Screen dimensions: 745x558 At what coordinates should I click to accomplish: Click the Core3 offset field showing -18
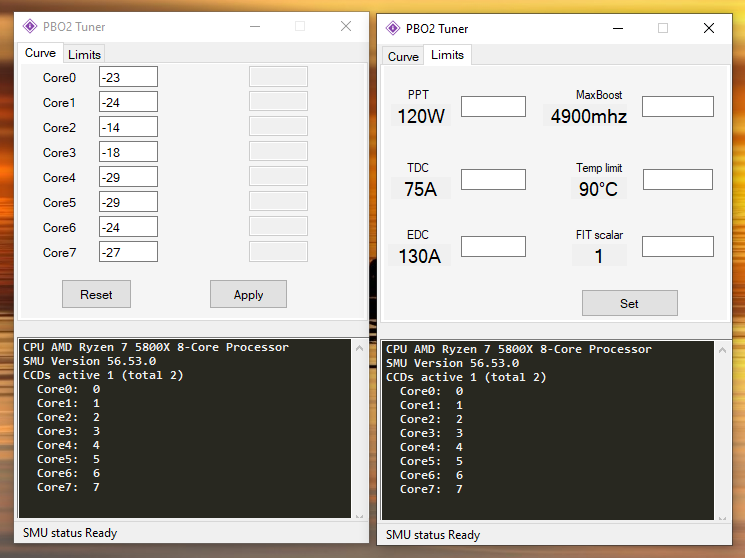[x=128, y=152]
